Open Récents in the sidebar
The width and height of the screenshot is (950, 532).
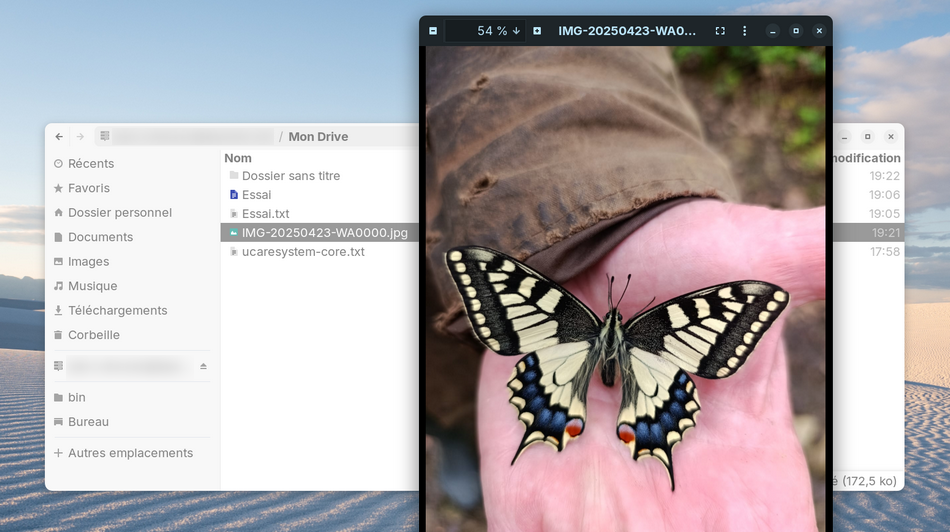90,164
